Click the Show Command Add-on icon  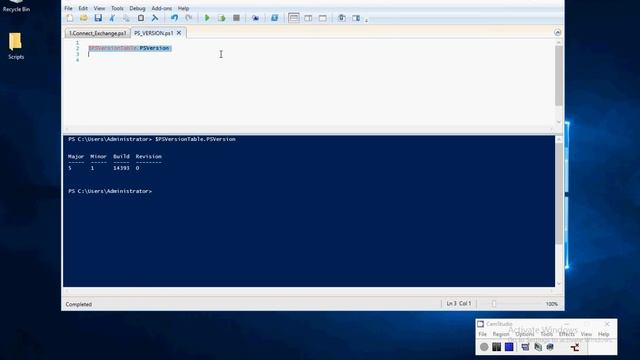click(x=356, y=18)
